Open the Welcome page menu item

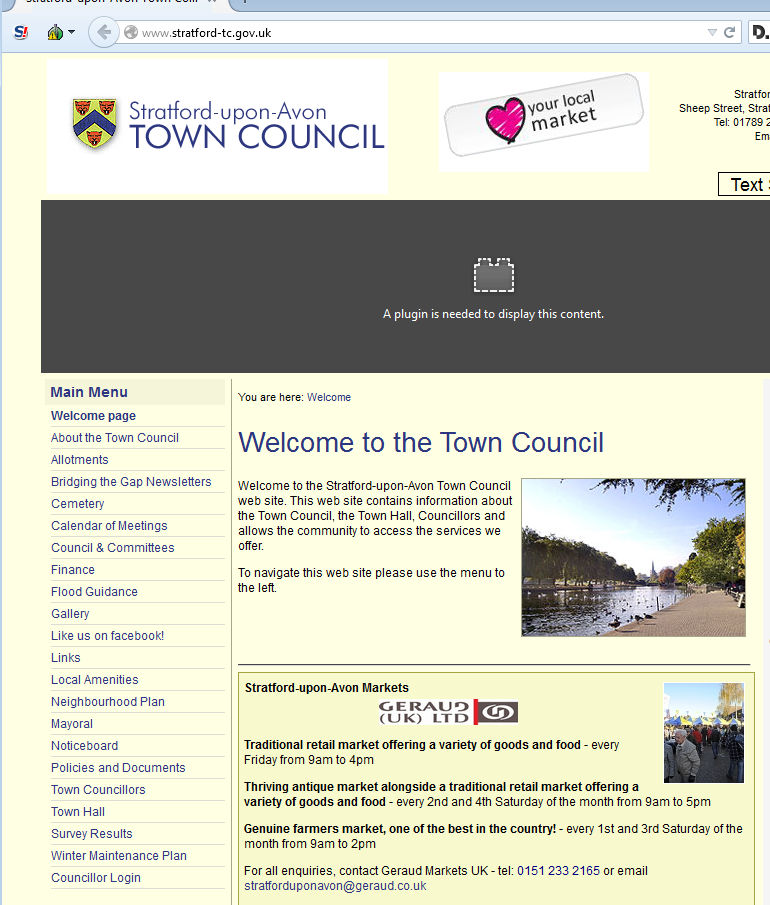click(x=94, y=416)
